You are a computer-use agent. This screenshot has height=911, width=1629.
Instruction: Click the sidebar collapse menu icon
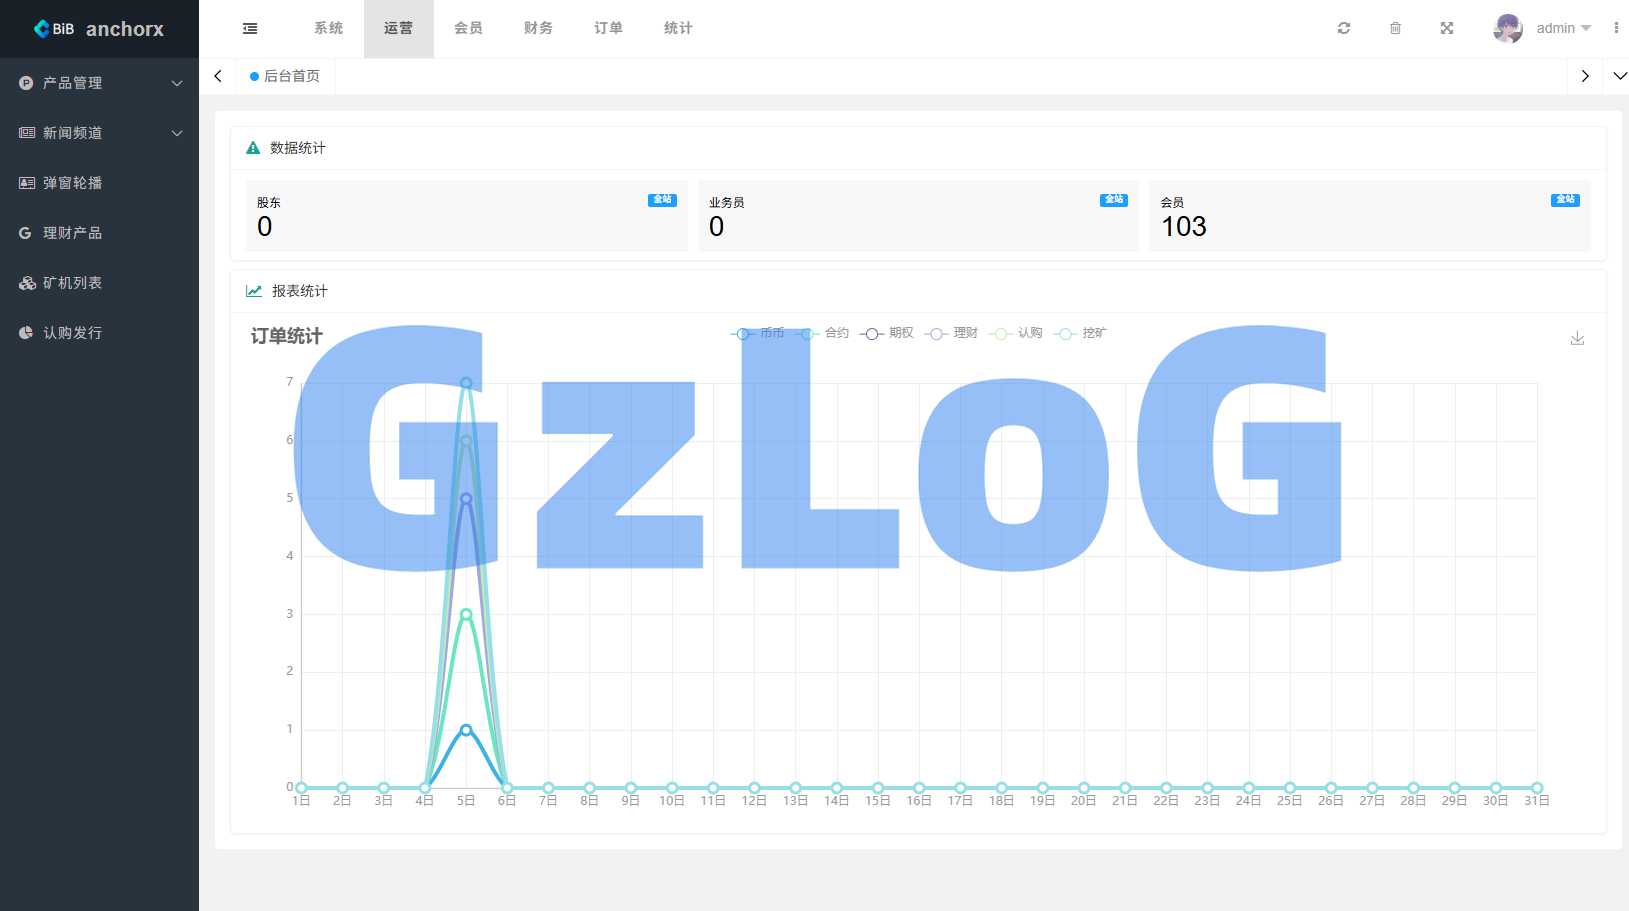click(x=250, y=29)
